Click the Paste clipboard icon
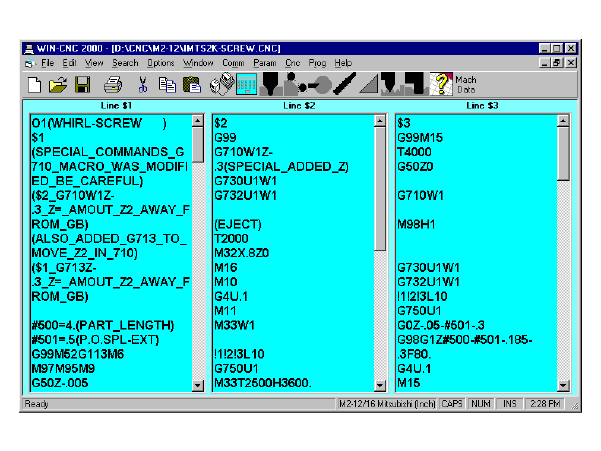601x451 pixels. pos(189,85)
